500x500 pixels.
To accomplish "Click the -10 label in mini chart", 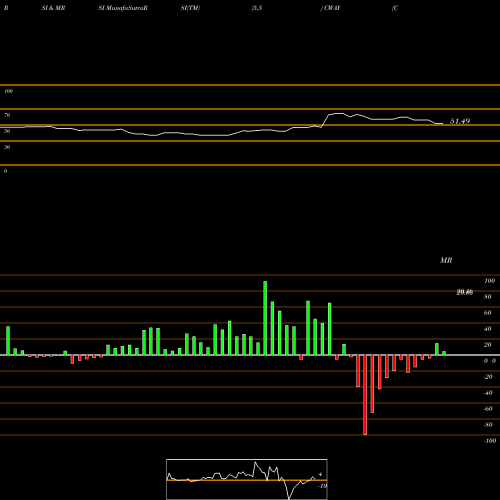I will click(322, 486).
